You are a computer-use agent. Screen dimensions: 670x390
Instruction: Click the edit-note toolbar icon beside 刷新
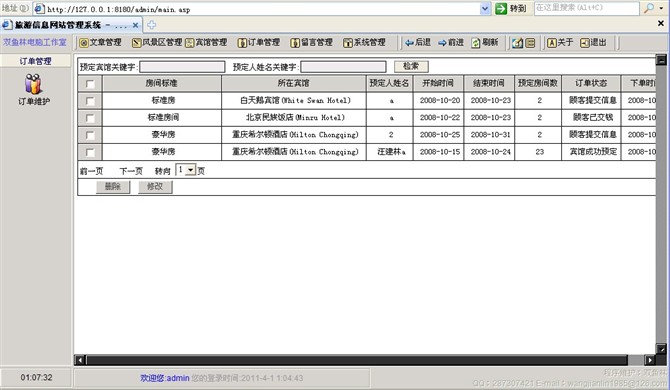pyautogui.click(x=517, y=43)
